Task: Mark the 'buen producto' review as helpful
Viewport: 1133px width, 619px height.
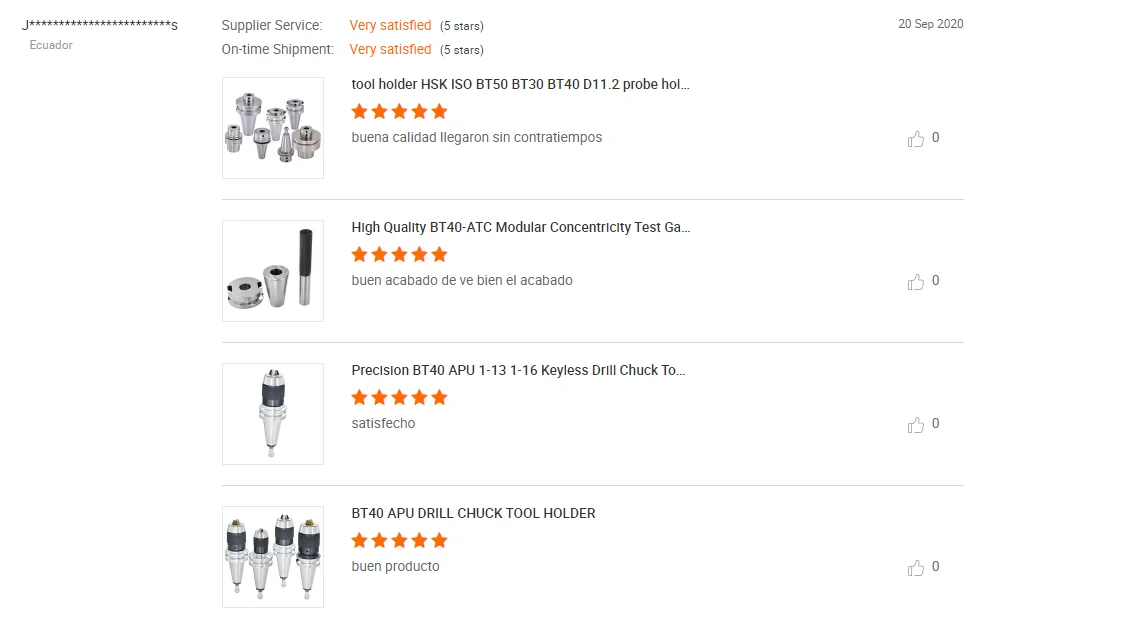Action: point(916,568)
